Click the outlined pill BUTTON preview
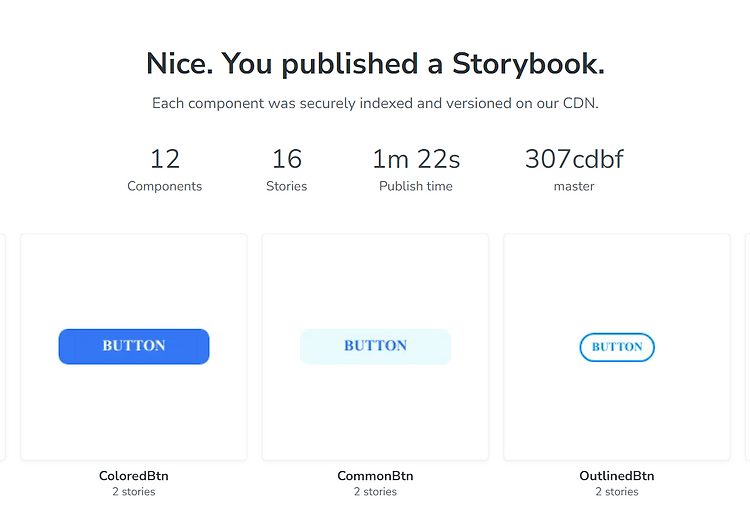750x506 pixels. (x=617, y=347)
